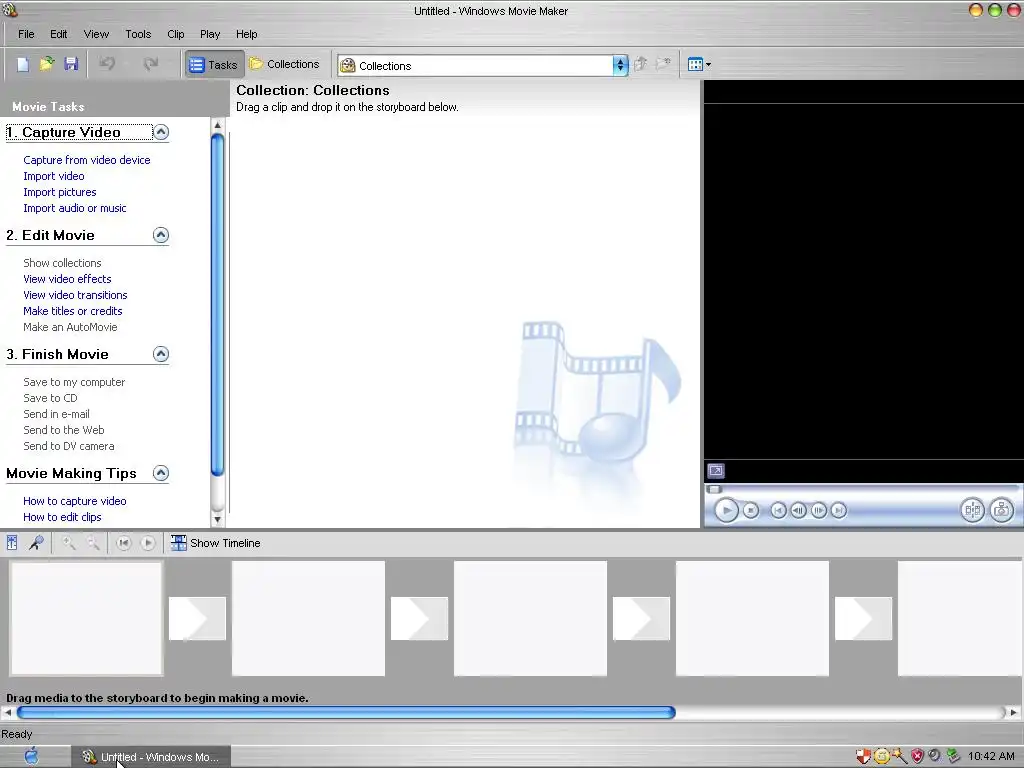Click the Back (rewind to start) monitor button
The image size is (1024, 768).
point(778,510)
